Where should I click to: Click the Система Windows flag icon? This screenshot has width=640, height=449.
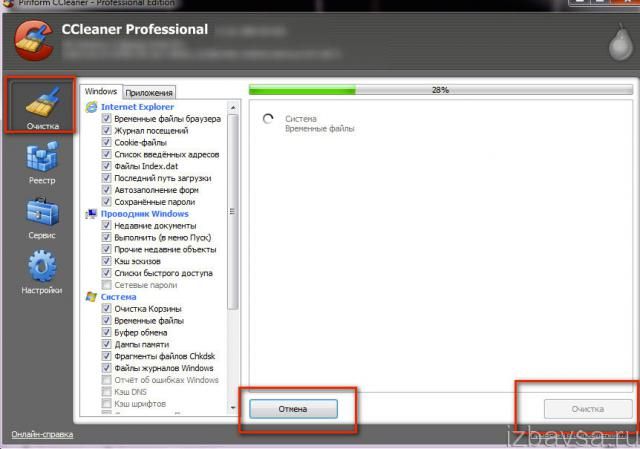[x=91, y=297]
